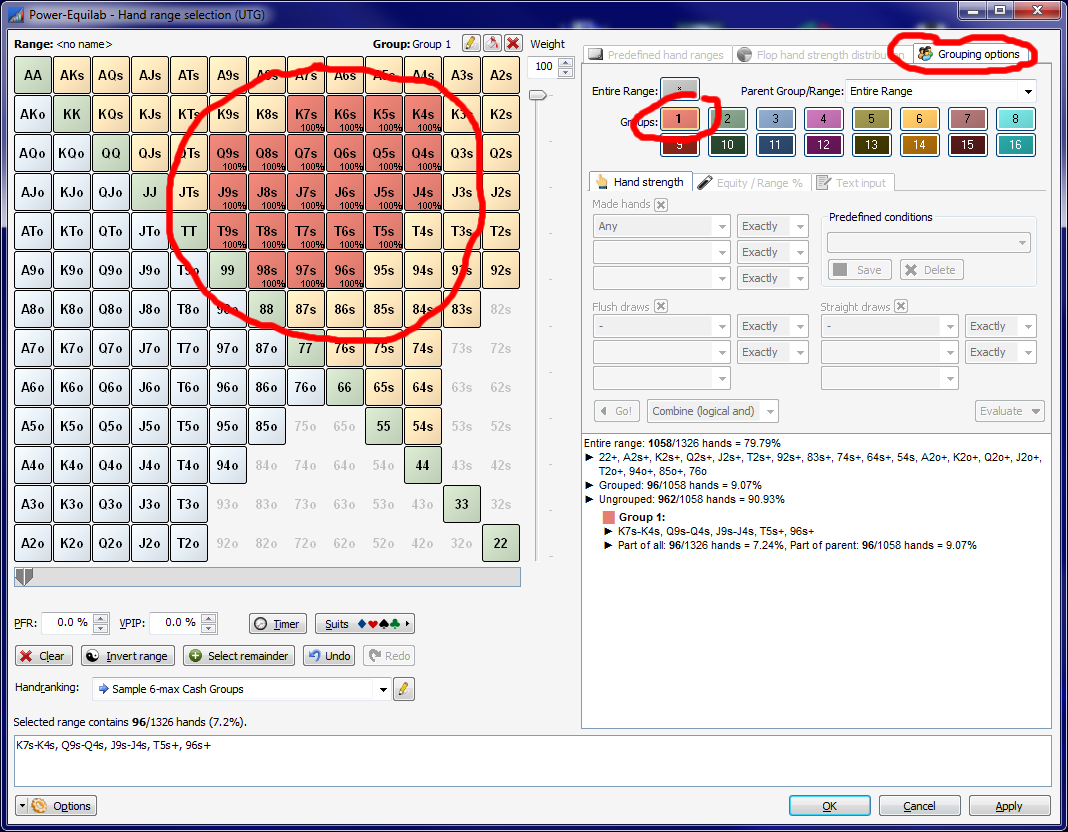Open first Made hands 'Exactly' dropdown
The height and width of the screenshot is (832, 1068).
772,226
